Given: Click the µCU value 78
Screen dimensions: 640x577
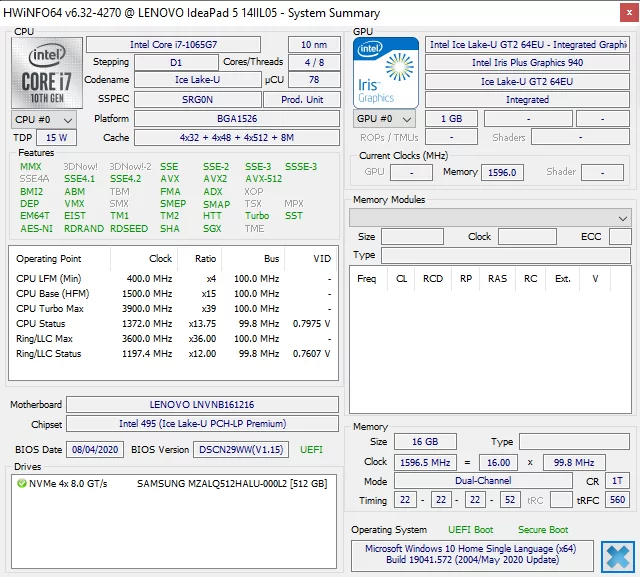Looking at the screenshot, I should tap(314, 80).
